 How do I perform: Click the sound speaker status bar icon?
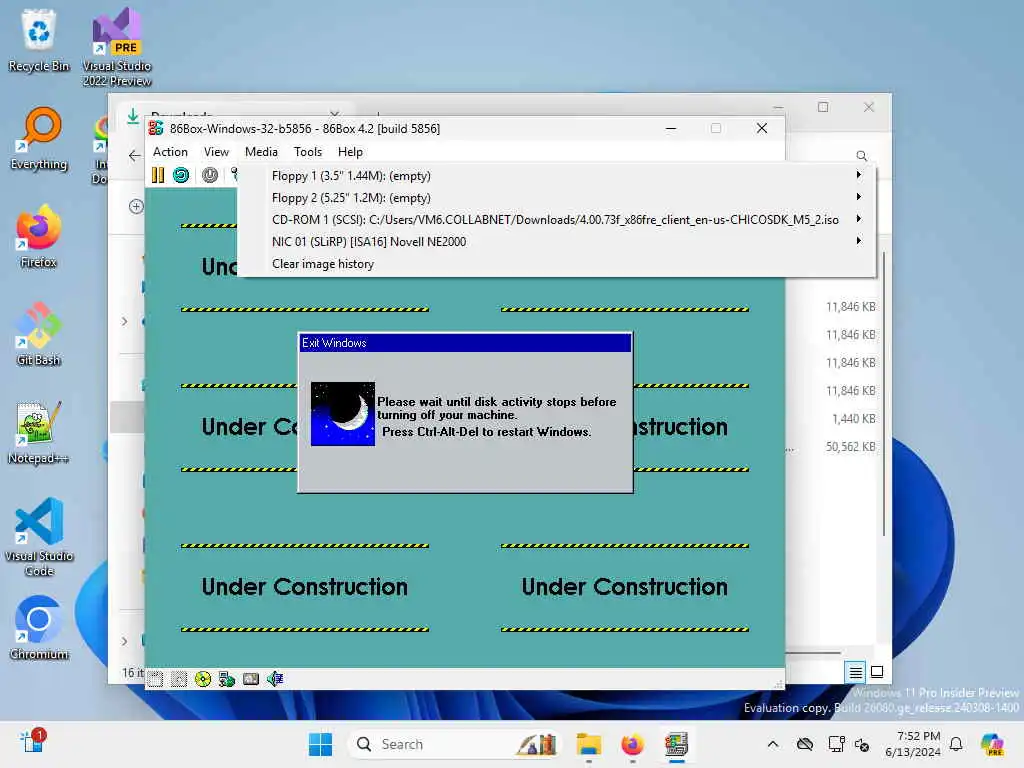coord(275,679)
